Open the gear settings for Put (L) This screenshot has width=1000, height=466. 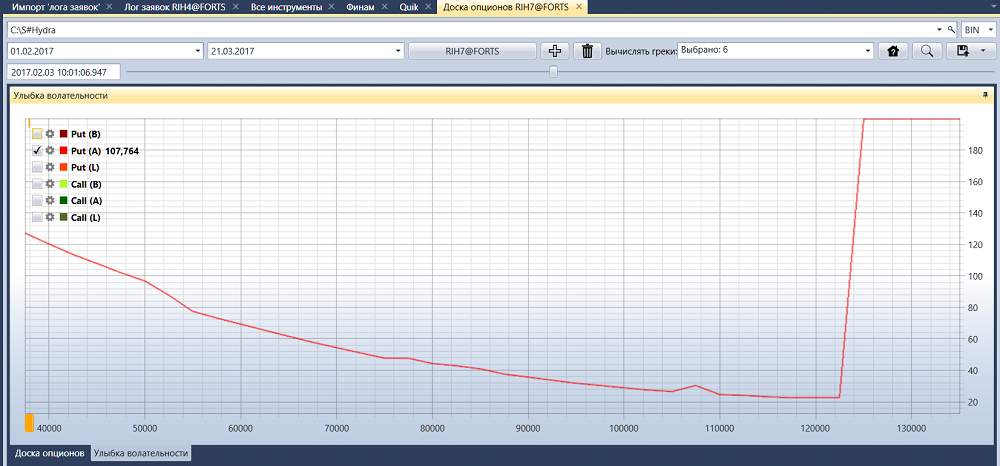50,167
